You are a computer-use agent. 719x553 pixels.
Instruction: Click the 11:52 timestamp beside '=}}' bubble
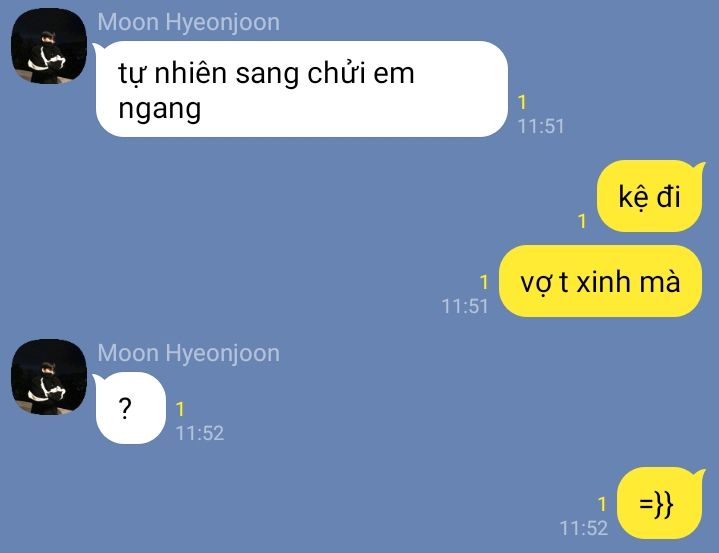tap(584, 528)
